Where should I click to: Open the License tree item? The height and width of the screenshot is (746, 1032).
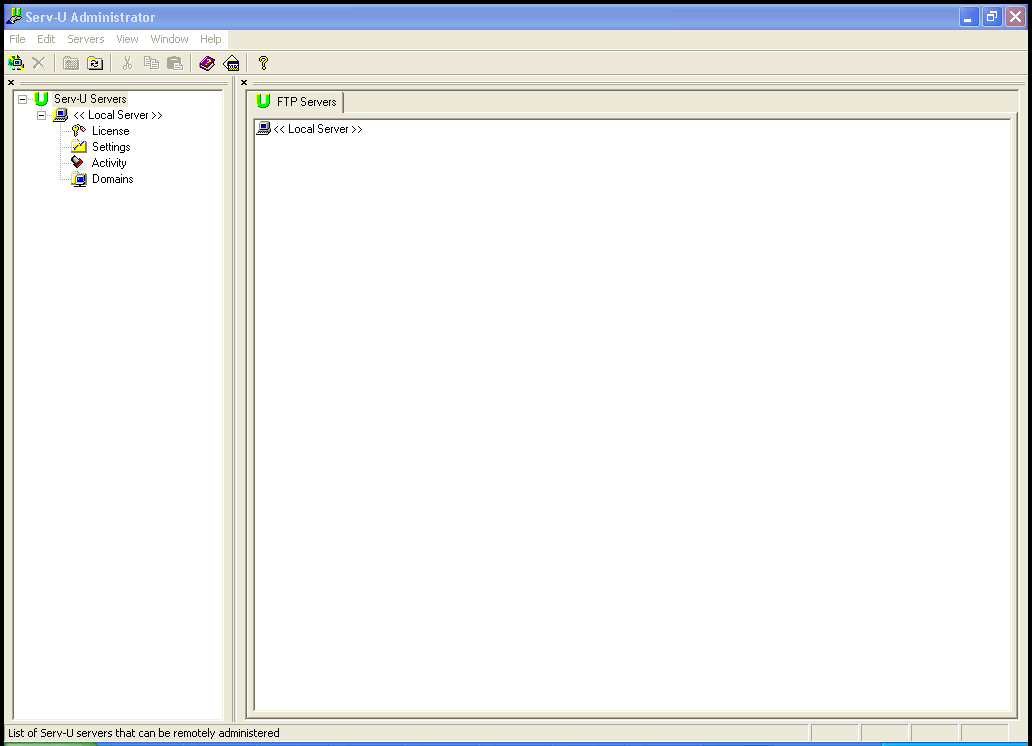point(111,131)
